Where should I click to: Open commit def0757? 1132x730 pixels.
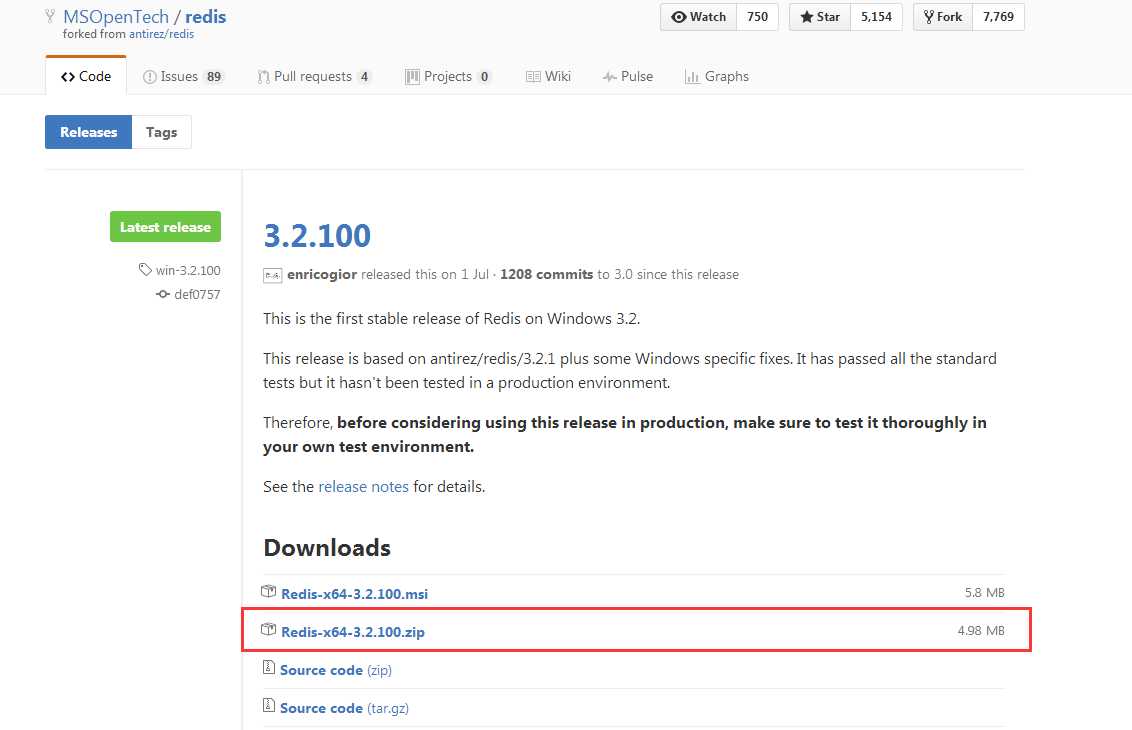point(197,294)
